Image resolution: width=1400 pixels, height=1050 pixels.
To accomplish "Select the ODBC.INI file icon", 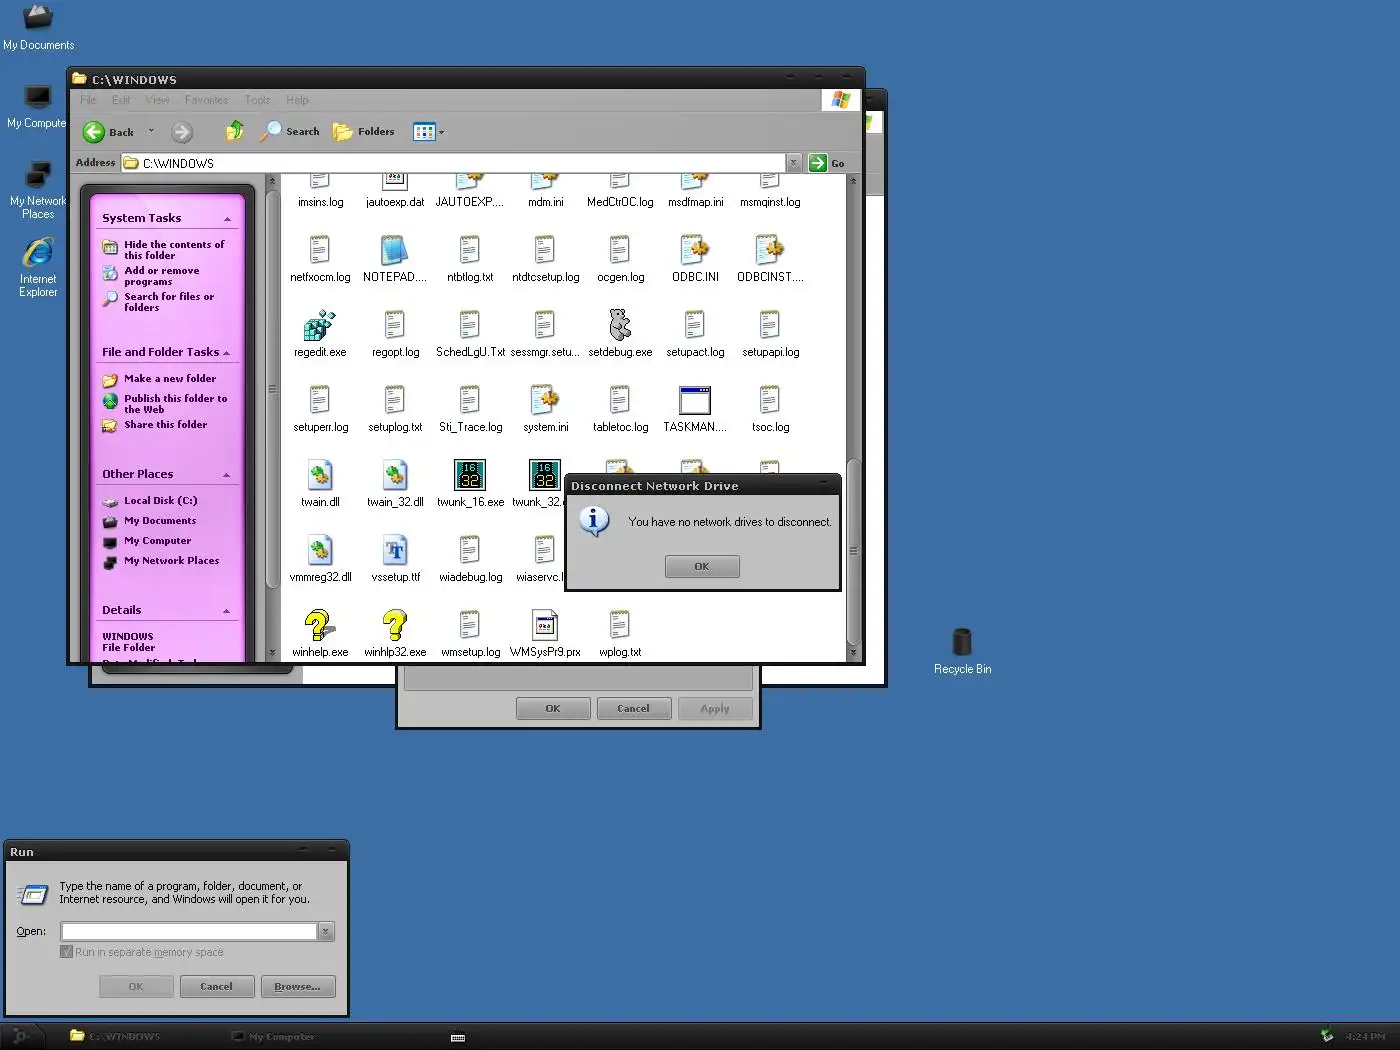I will 694,250.
